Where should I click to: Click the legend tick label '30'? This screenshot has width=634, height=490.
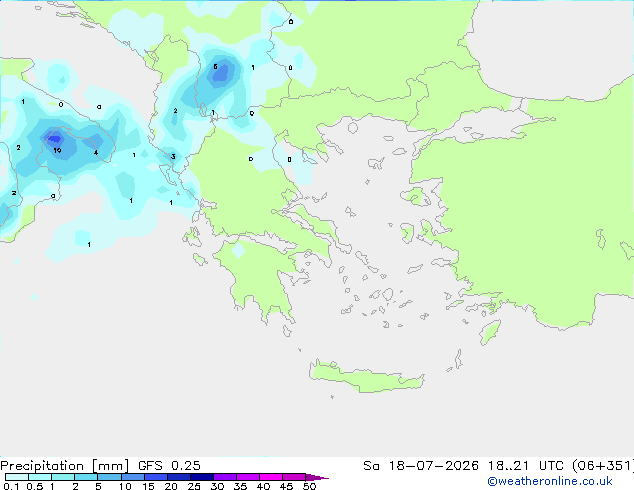pyautogui.click(x=217, y=486)
